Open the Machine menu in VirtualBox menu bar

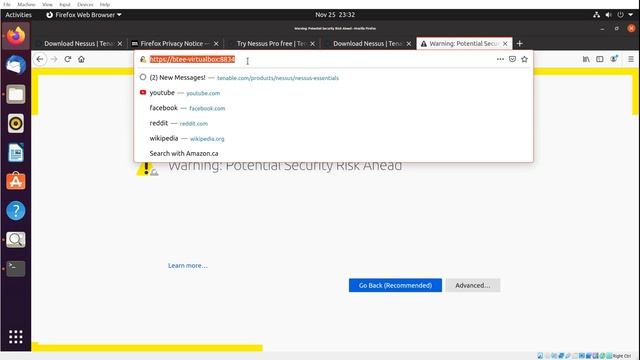[26, 4]
